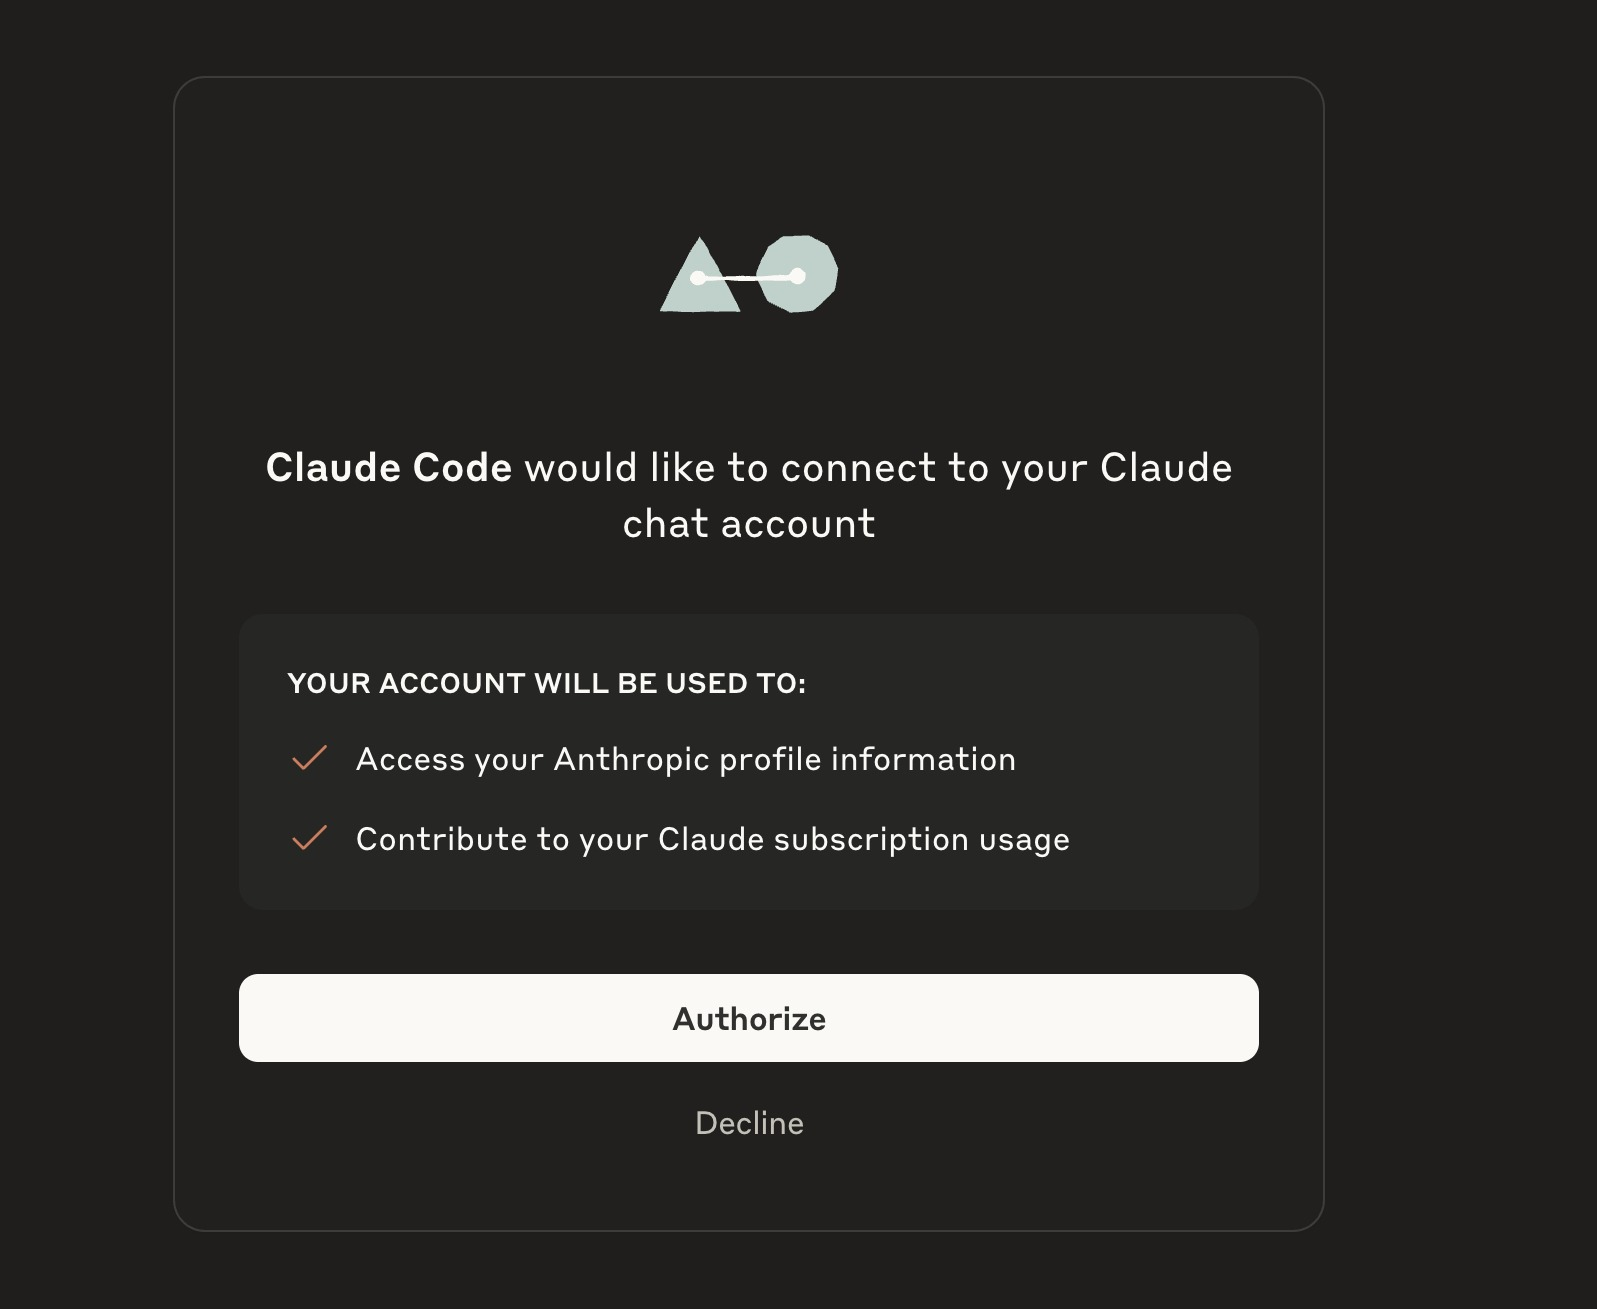1597x1309 pixels.
Task: Click "Access your Anthropic profile information" text
Action: tap(686, 759)
